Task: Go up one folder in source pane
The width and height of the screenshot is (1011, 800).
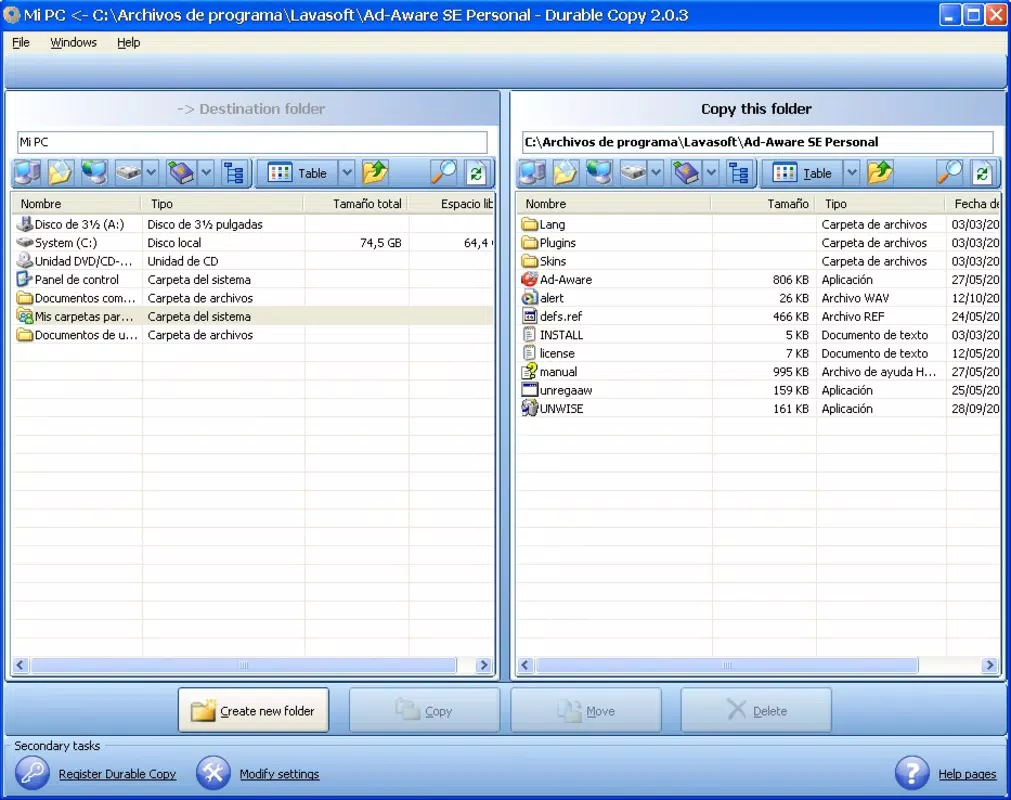Action: [x=879, y=173]
